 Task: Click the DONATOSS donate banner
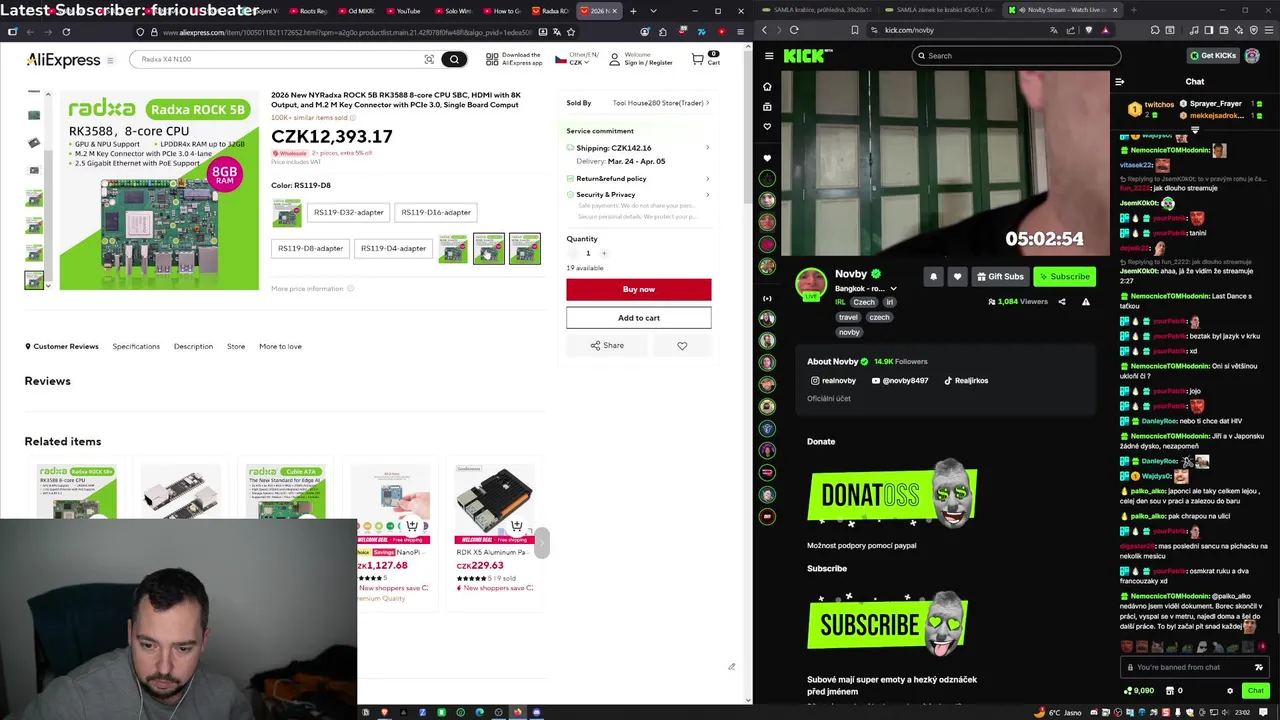pos(892,494)
